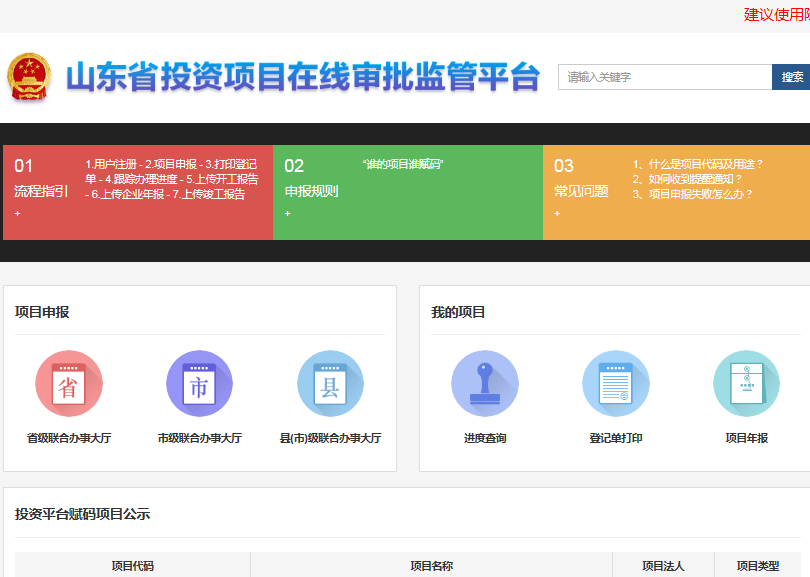Click the keyword search input field

pyautogui.click(x=664, y=77)
